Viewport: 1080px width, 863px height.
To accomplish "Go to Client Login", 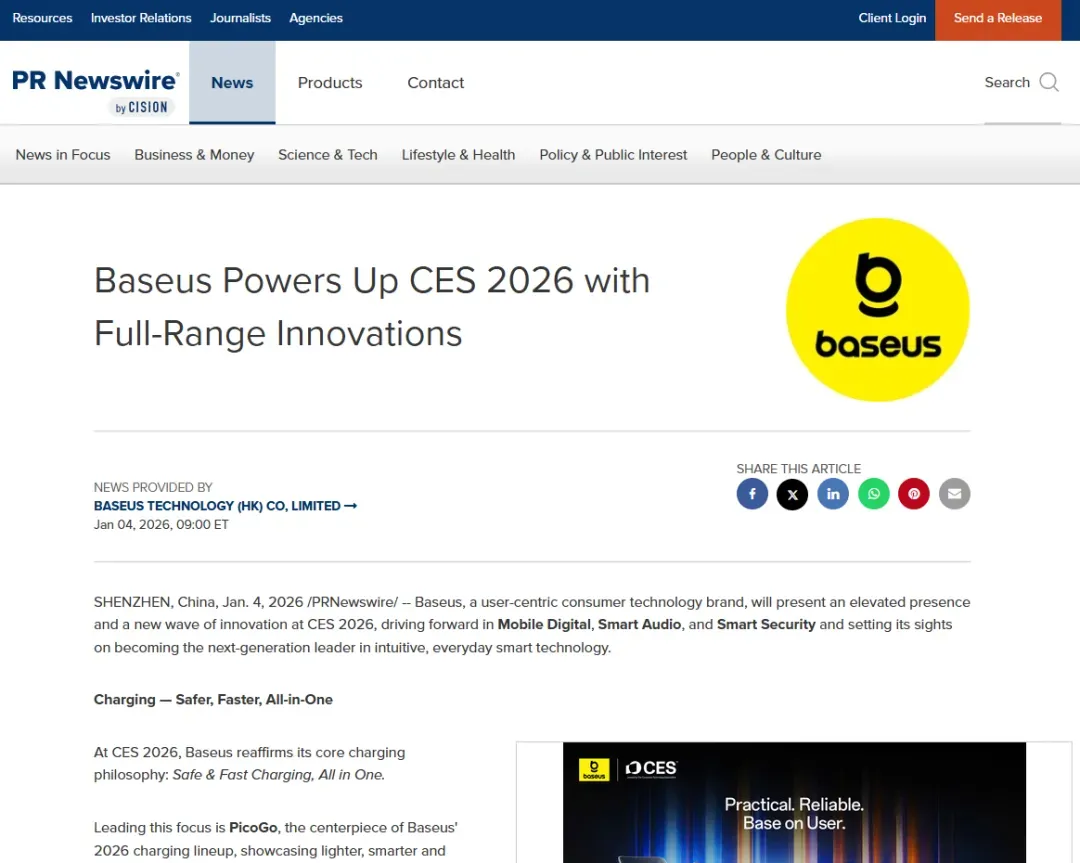I will click(892, 19).
